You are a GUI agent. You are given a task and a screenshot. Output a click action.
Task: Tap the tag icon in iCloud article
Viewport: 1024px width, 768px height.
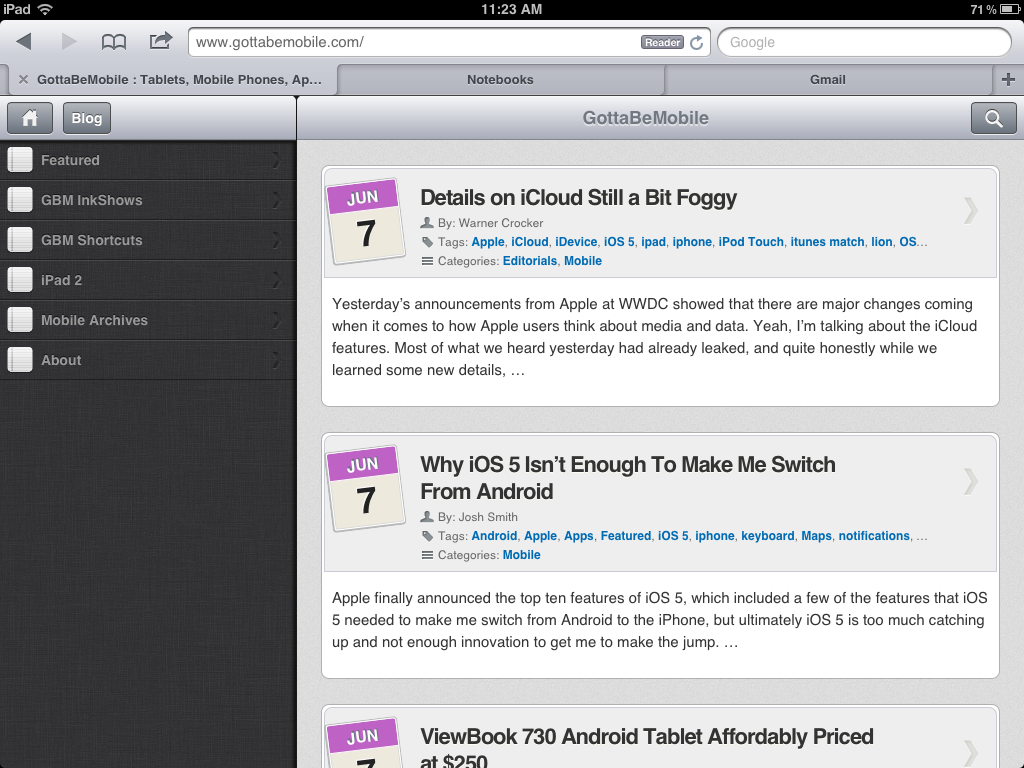[x=427, y=242]
